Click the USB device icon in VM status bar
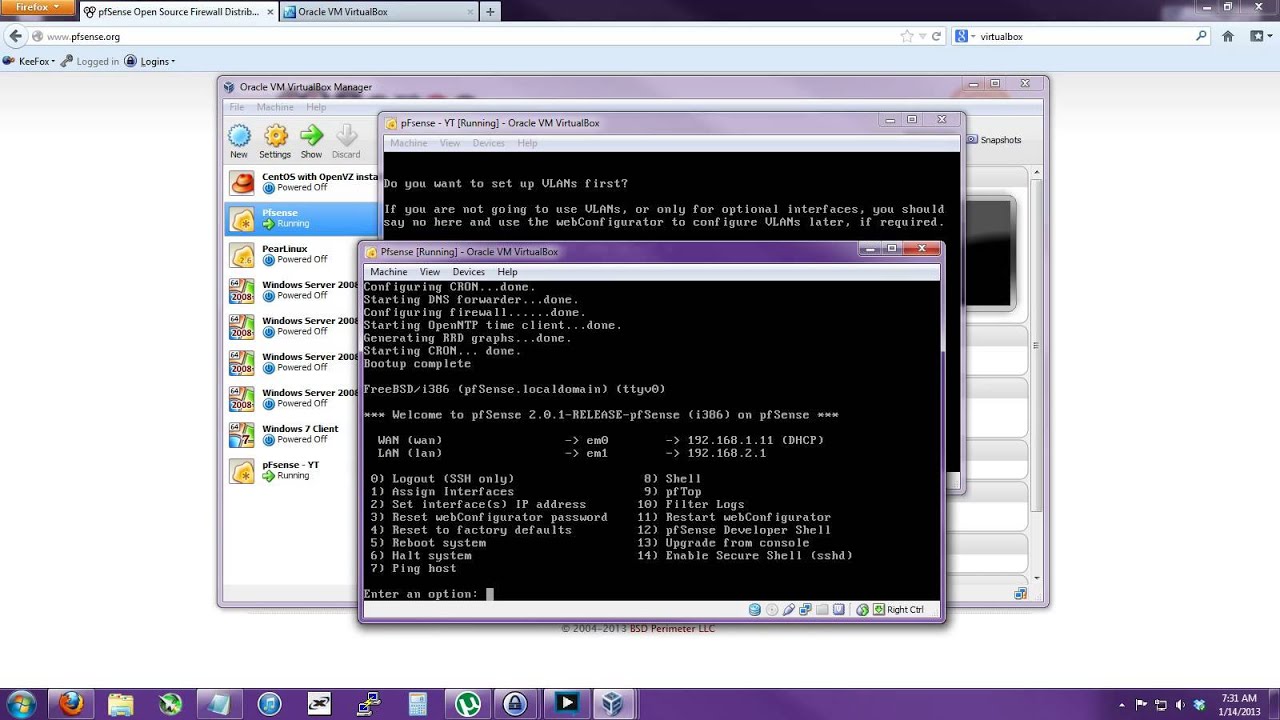The height and width of the screenshot is (720, 1280). [x=789, y=609]
